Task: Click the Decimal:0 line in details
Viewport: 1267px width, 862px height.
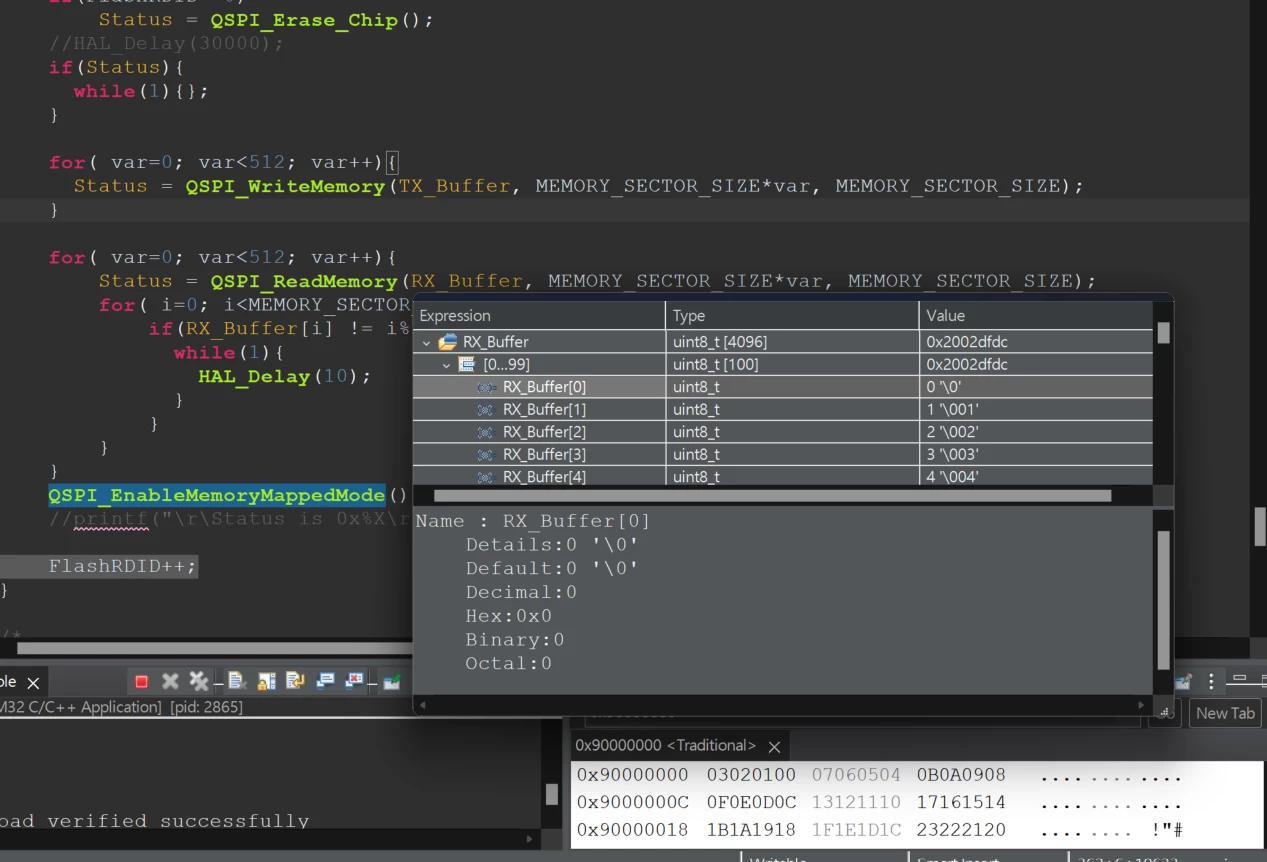Action: 521,592
